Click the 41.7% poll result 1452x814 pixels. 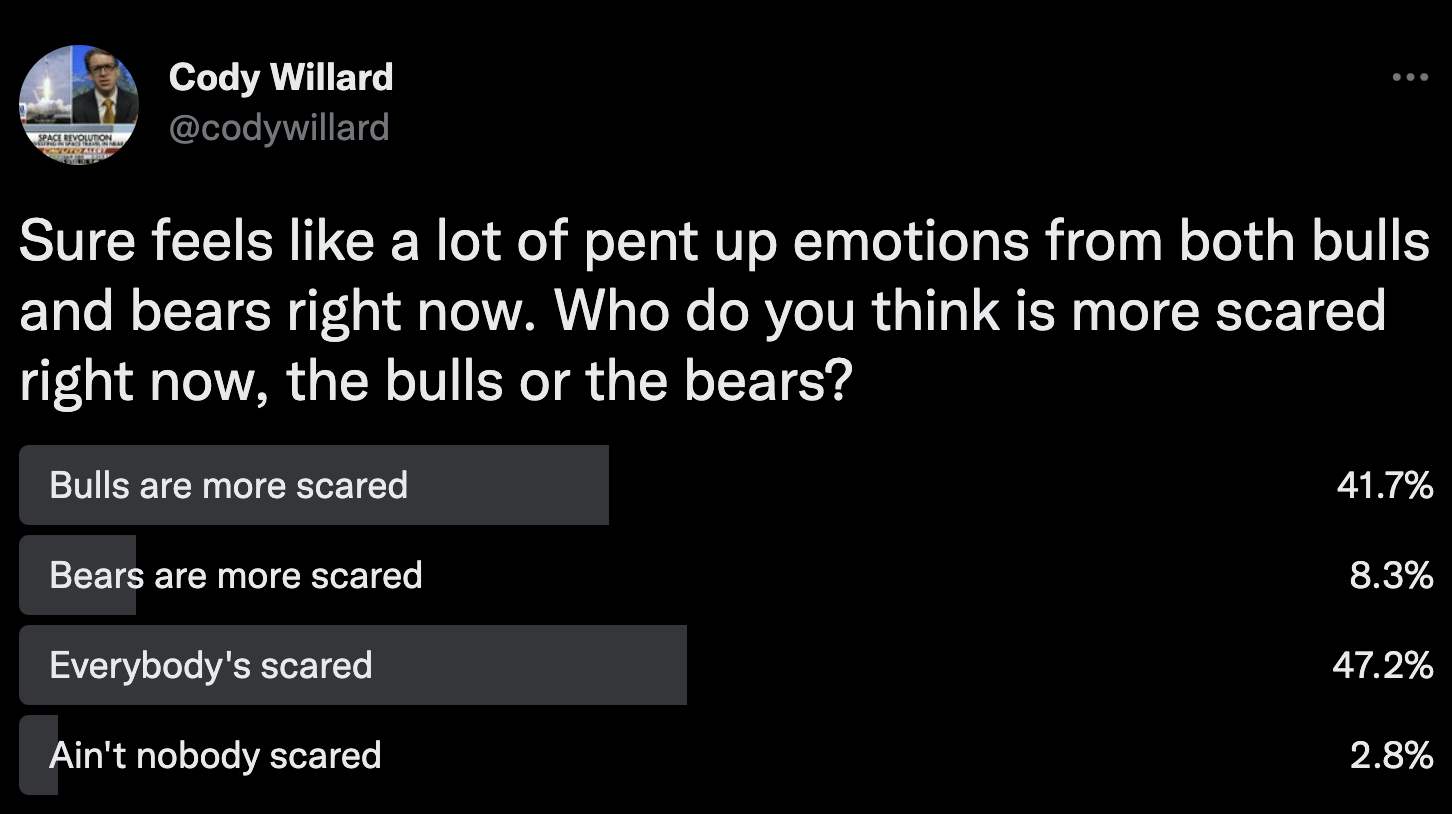click(x=1384, y=485)
